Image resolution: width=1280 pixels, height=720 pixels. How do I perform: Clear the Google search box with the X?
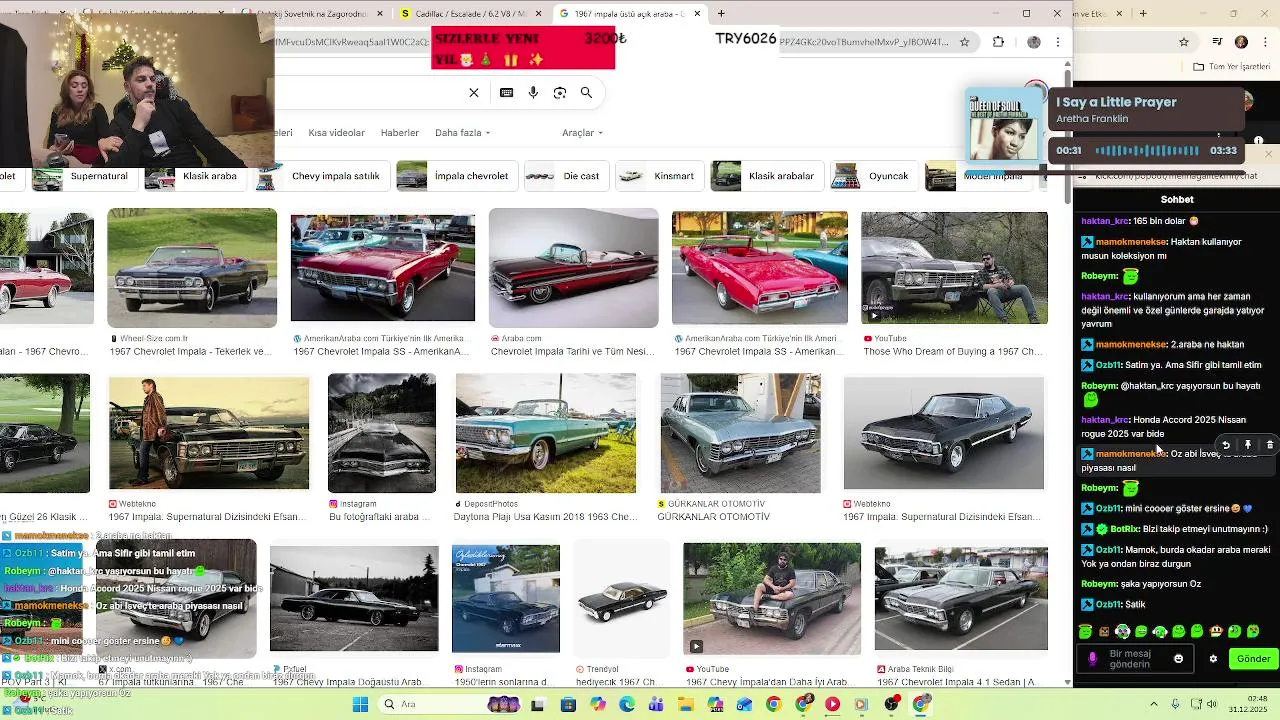[x=474, y=93]
